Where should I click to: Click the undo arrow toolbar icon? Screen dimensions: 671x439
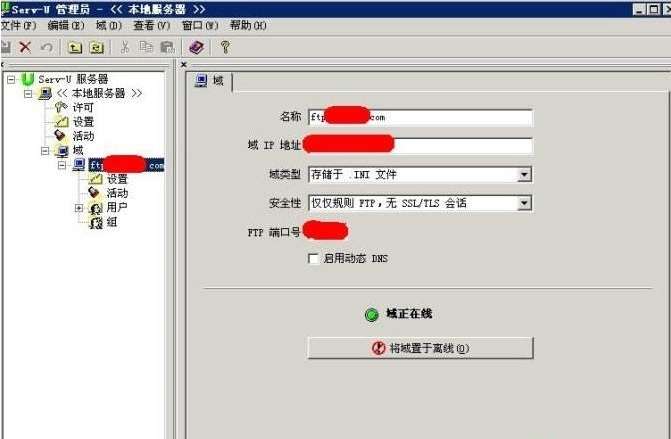pyautogui.click(x=46, y=47)
